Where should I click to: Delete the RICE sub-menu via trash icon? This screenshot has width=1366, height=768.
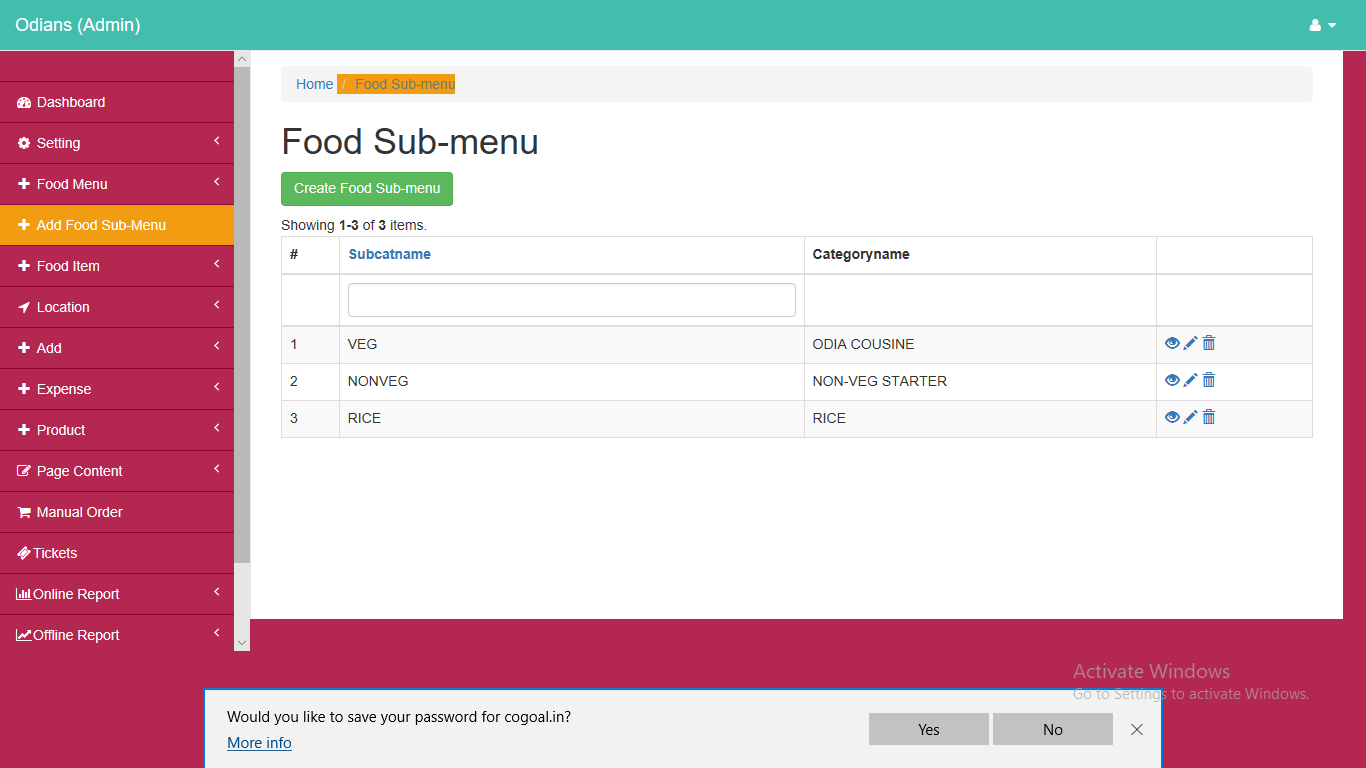1209,417
